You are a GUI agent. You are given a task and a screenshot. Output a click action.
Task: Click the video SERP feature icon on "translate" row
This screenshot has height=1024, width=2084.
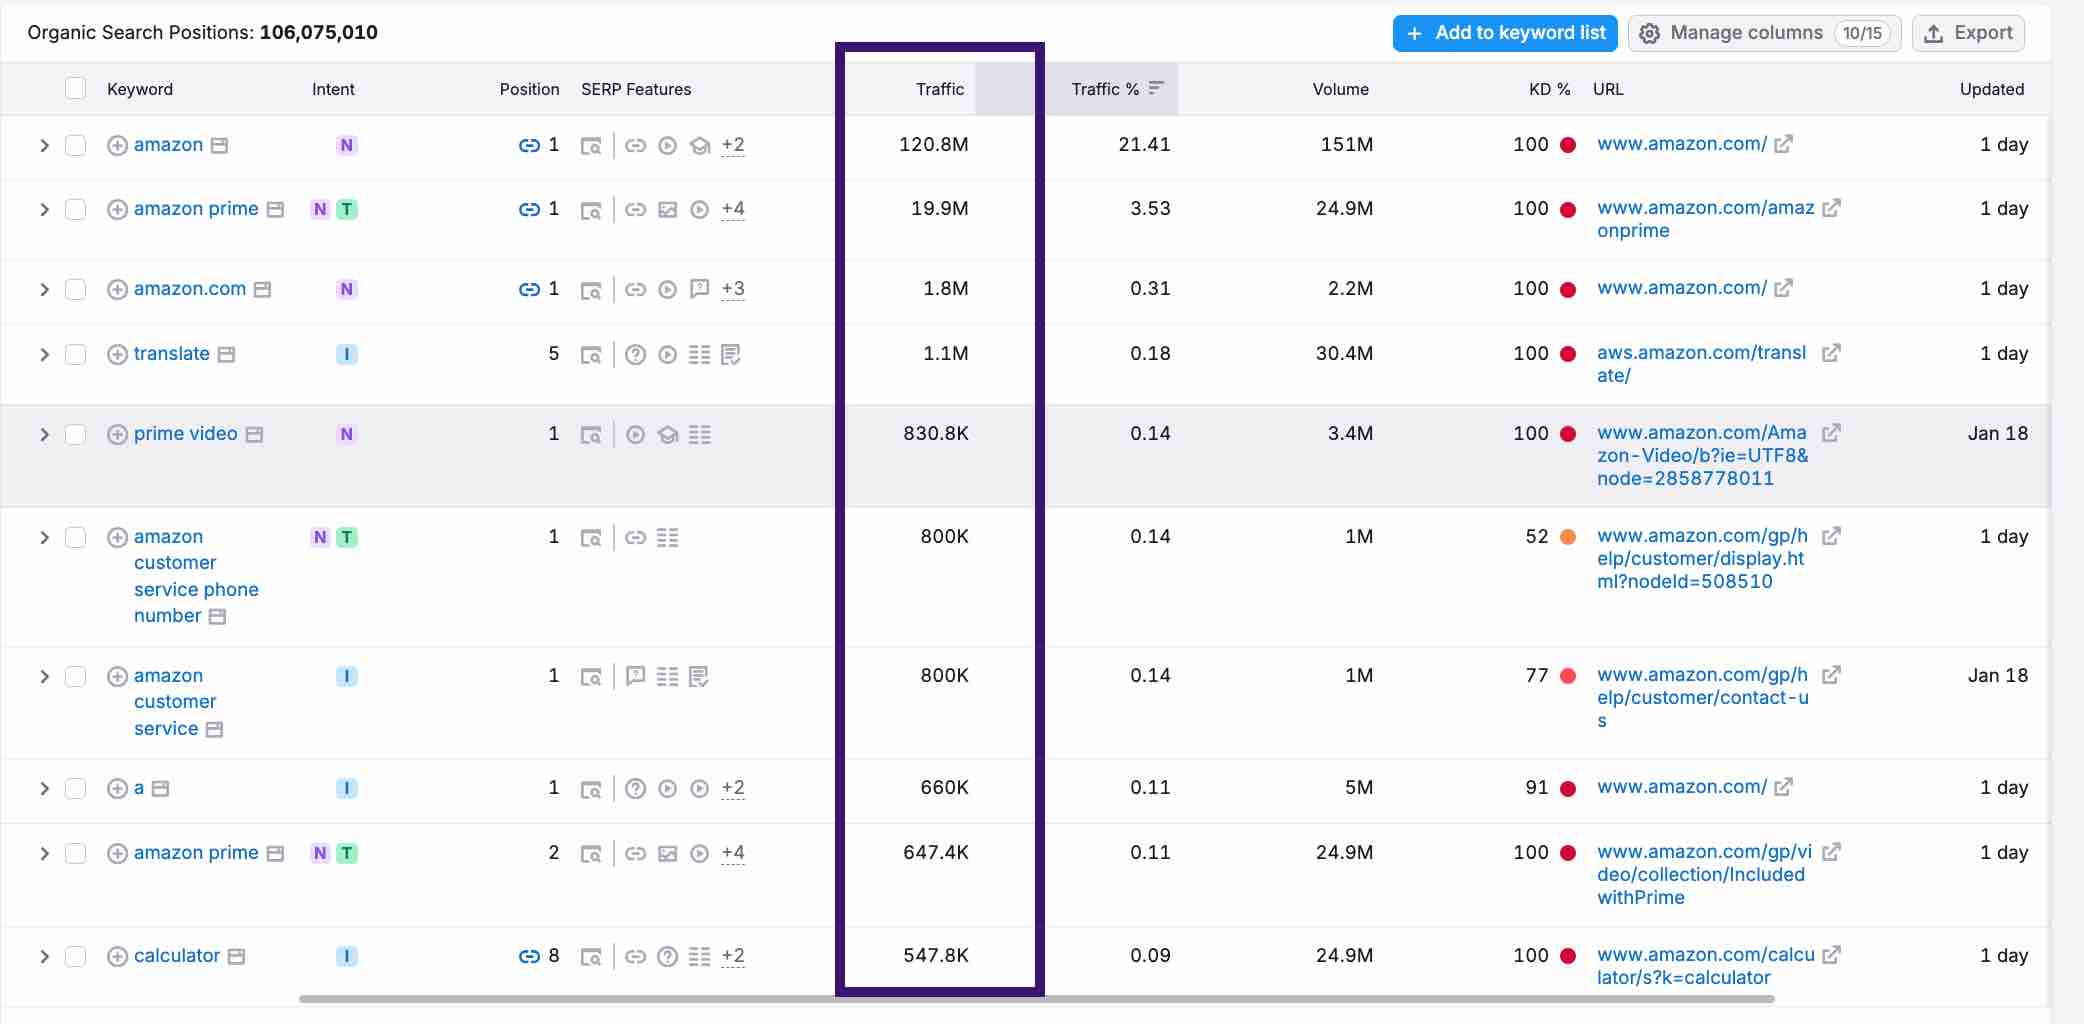(x=668, y=353)
